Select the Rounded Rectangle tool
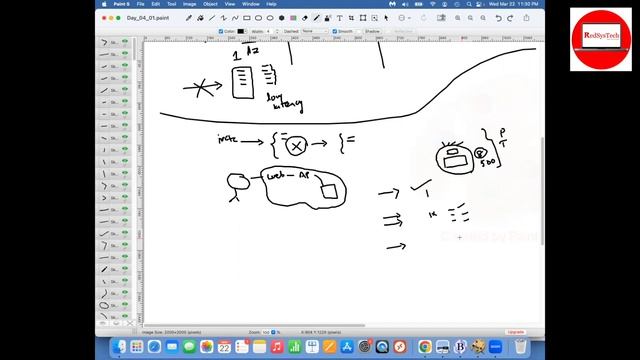640x360 pixels. [x=258, y=18]
